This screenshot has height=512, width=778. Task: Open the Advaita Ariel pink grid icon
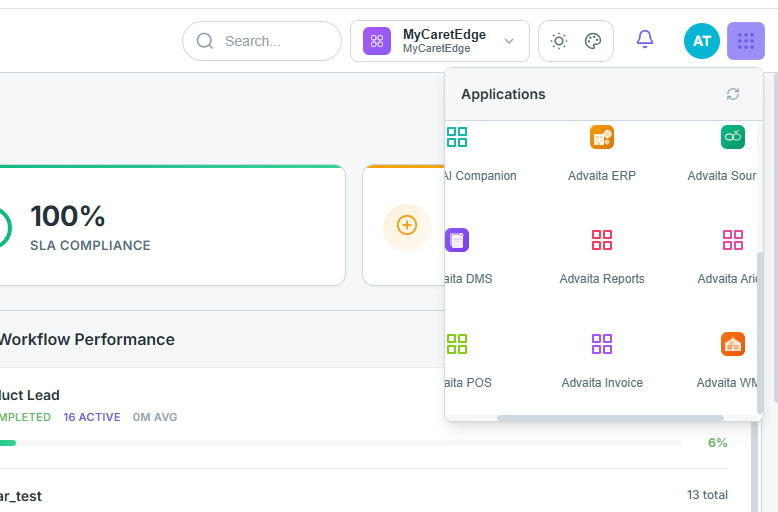pyautogui.click(x=732, y=240)
